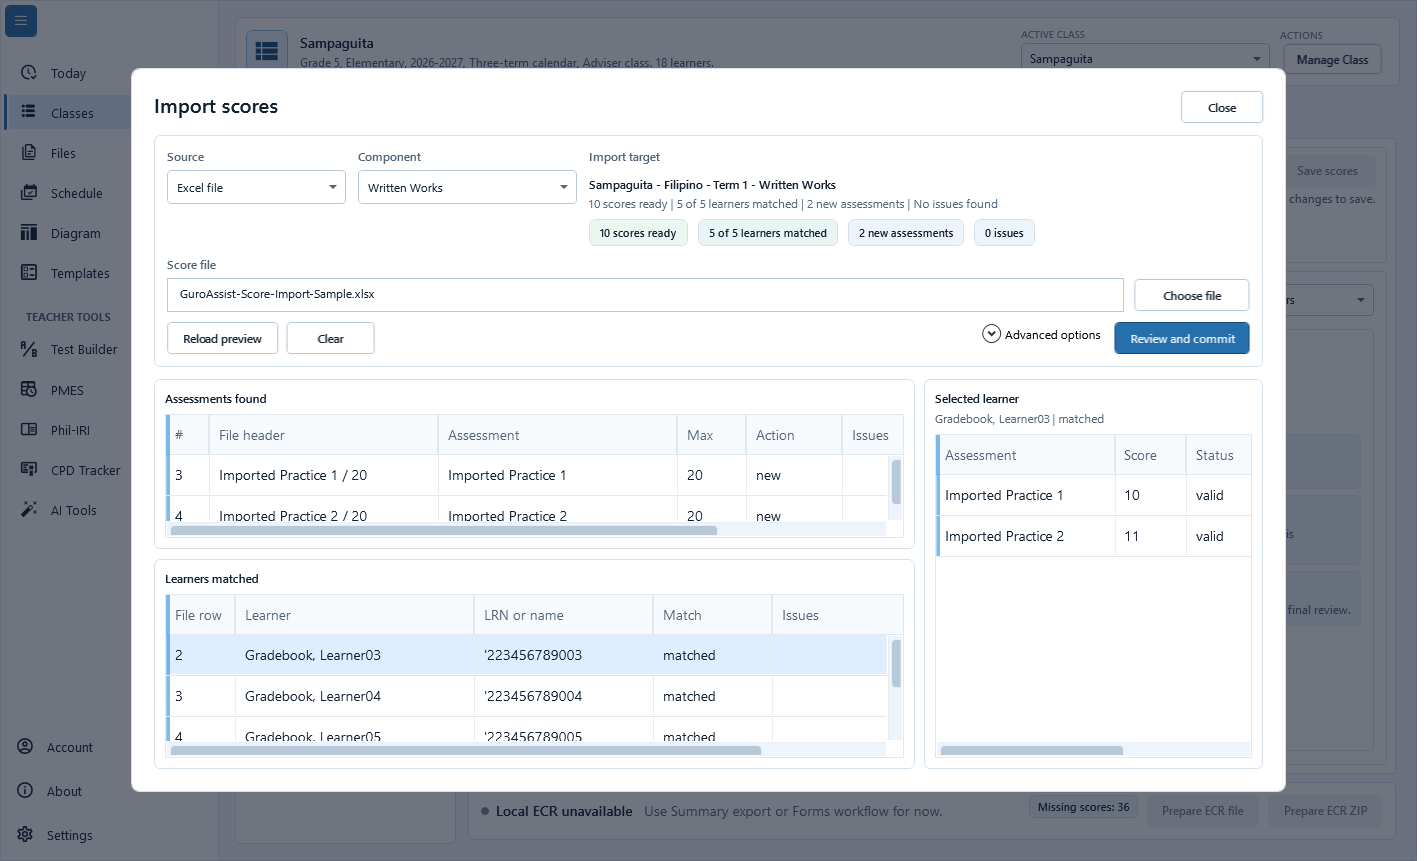Open the Active Class Sampaguita dropdown

tap(1145, 59)
